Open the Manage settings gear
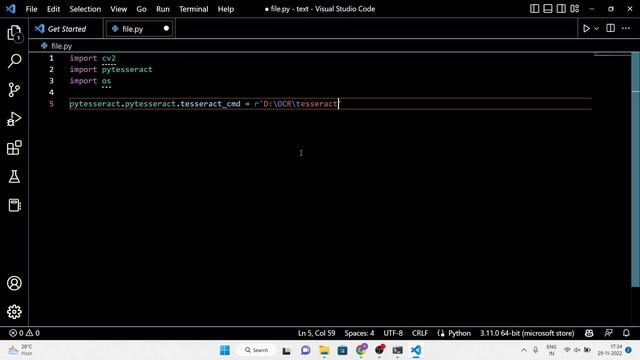Screen dimensions: 640x360 pyautogui.click(x=14, y=312)
